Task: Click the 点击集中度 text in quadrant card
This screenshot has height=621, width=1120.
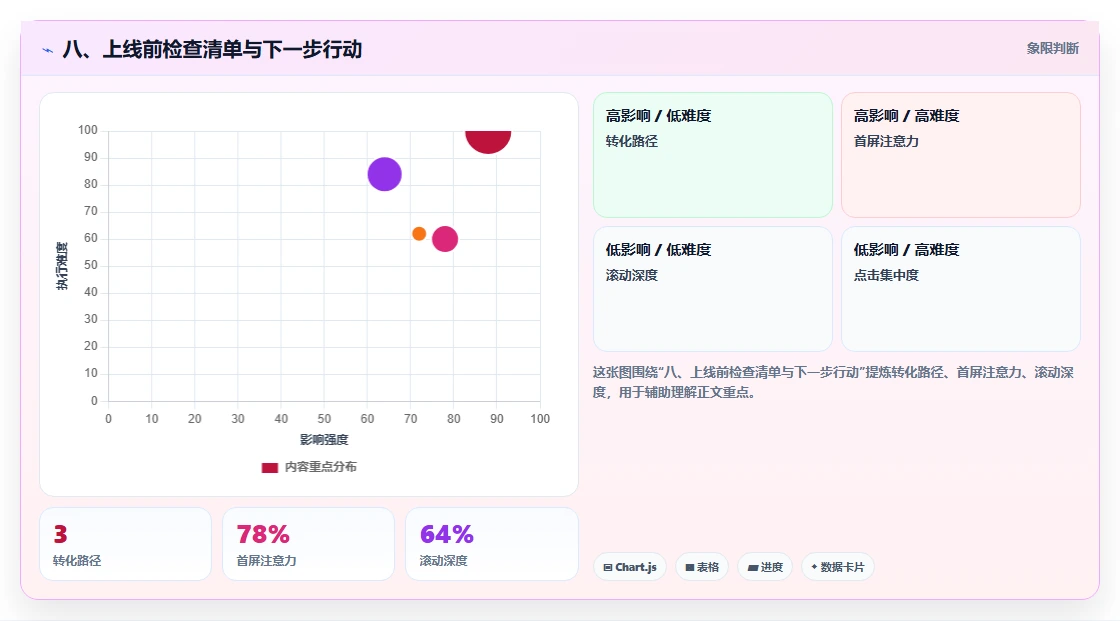Action: tap(886, 275)
